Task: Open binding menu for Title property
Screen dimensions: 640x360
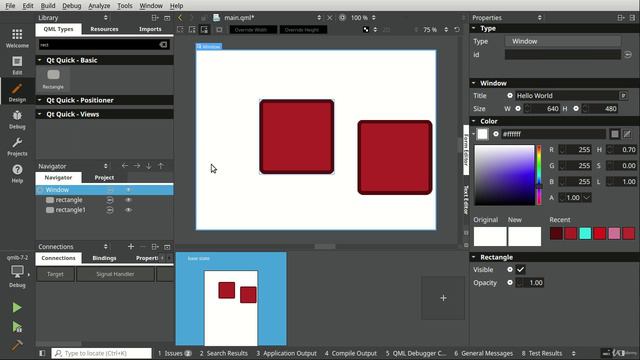Action: point(510,96)
